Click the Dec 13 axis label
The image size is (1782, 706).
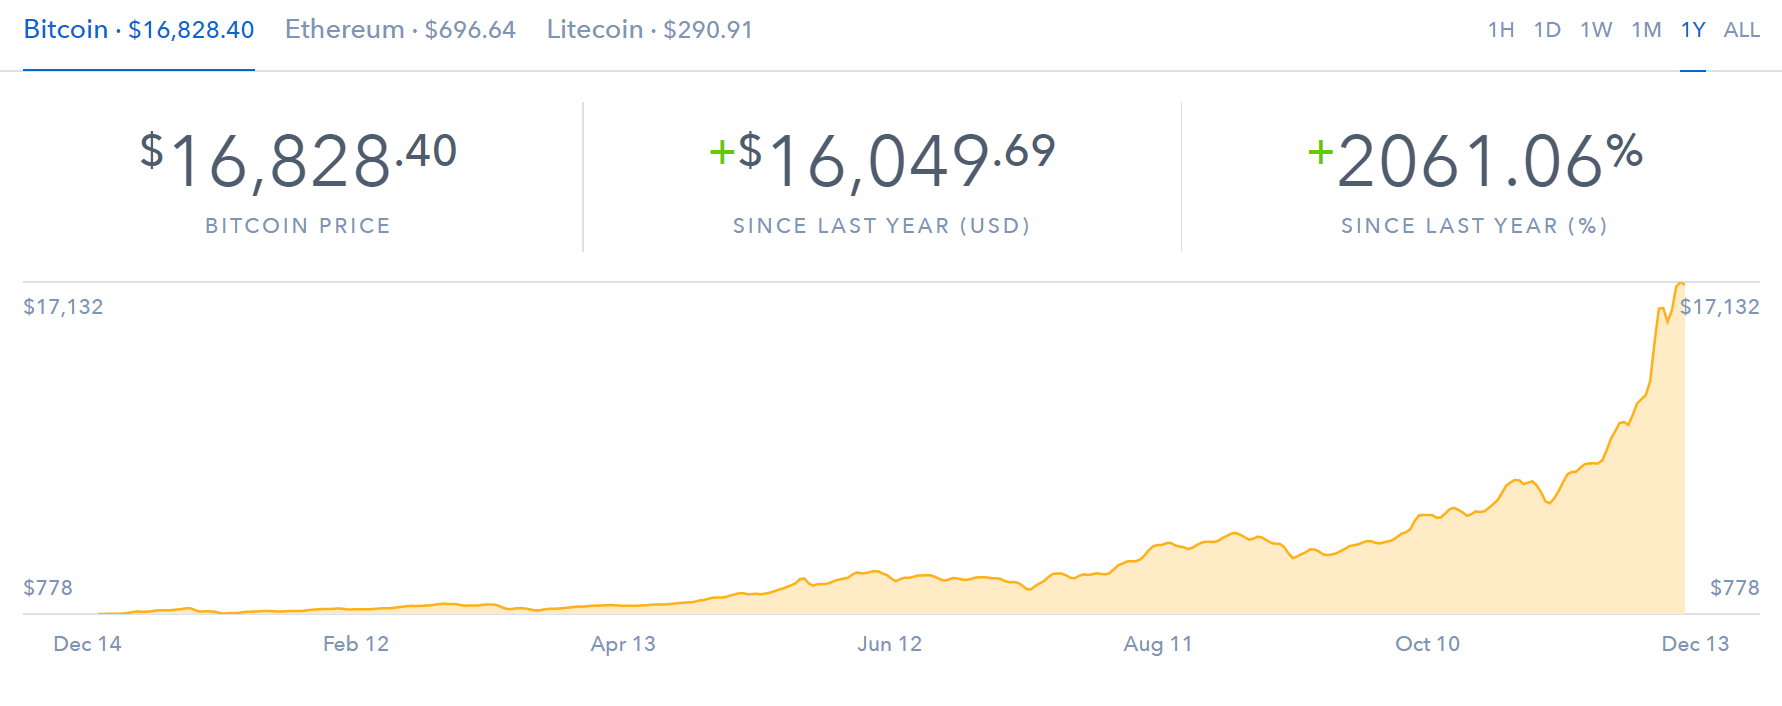pos(1695,644)
